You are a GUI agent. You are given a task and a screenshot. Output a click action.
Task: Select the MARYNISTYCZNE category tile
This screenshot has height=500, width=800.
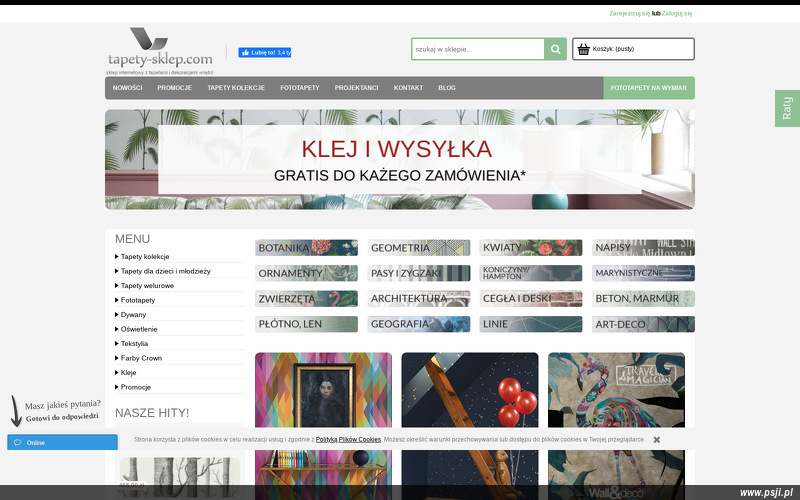643,273
